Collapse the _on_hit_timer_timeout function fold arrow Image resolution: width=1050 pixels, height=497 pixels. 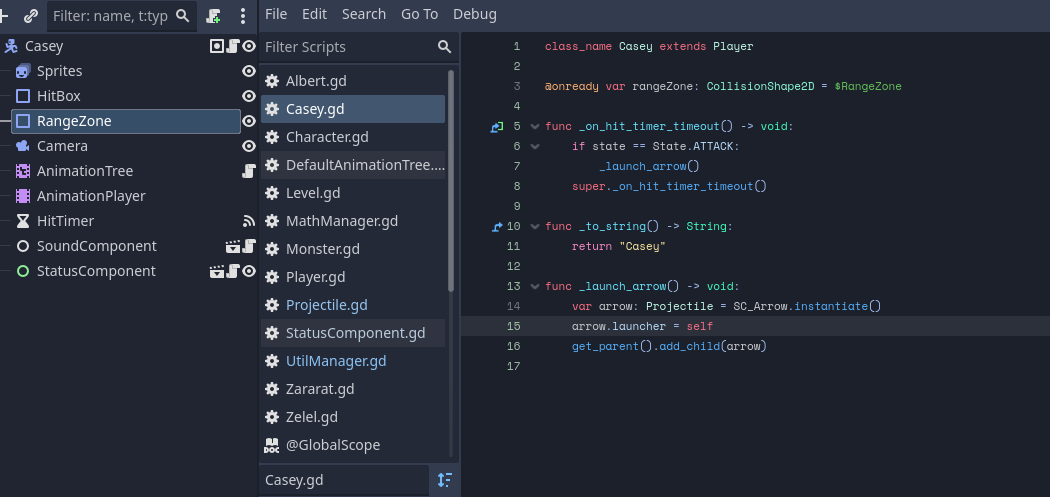[534, 126]
